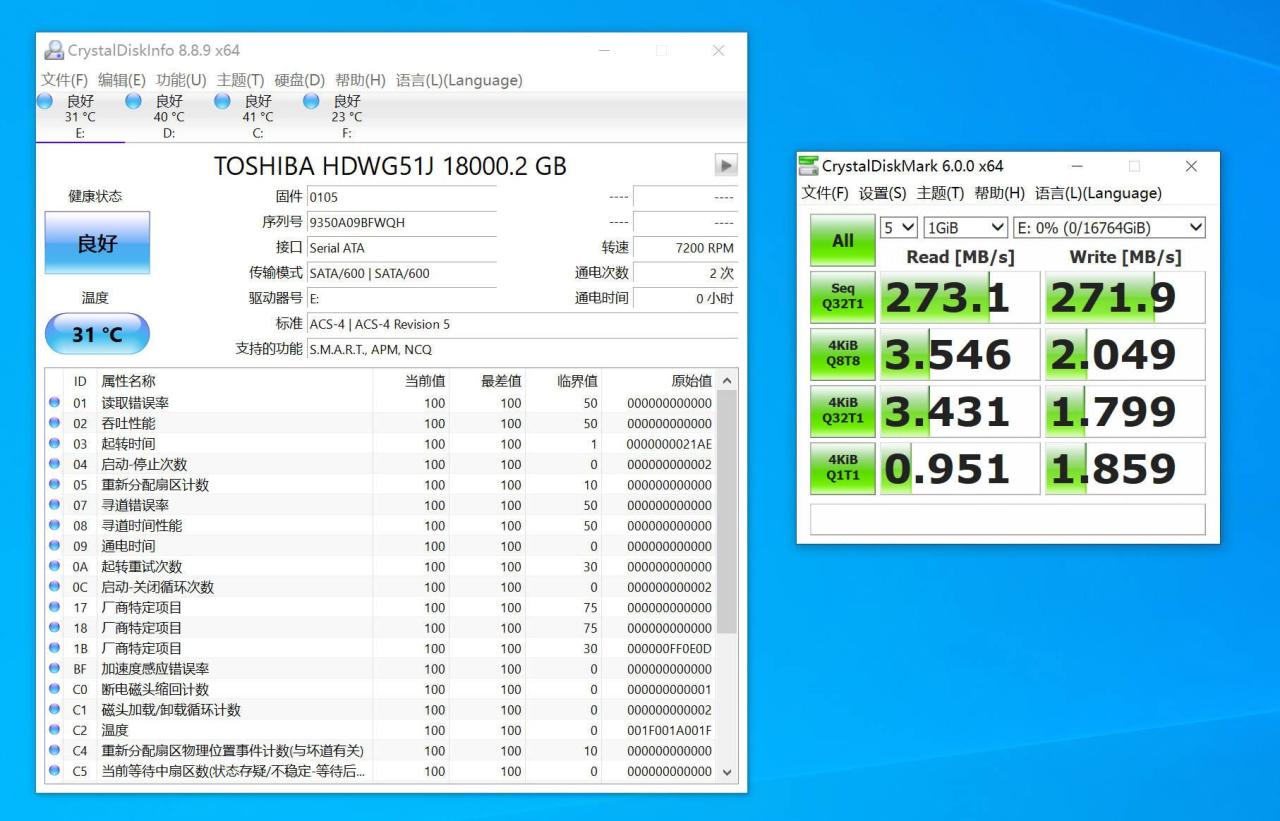The image size is (1280, 821).
Task: Click the rotation speed value 7200 RPM
Action: pyautogui.click(x=686, y=248)
